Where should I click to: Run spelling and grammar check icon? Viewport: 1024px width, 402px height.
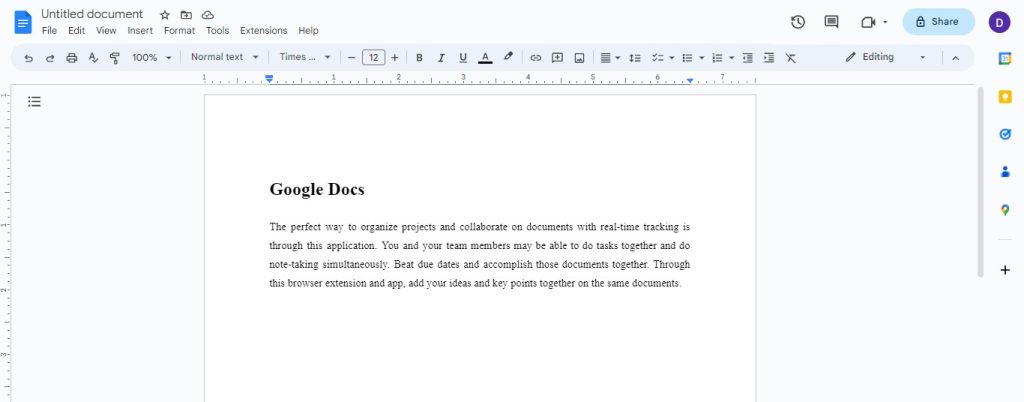coord(93,58)
